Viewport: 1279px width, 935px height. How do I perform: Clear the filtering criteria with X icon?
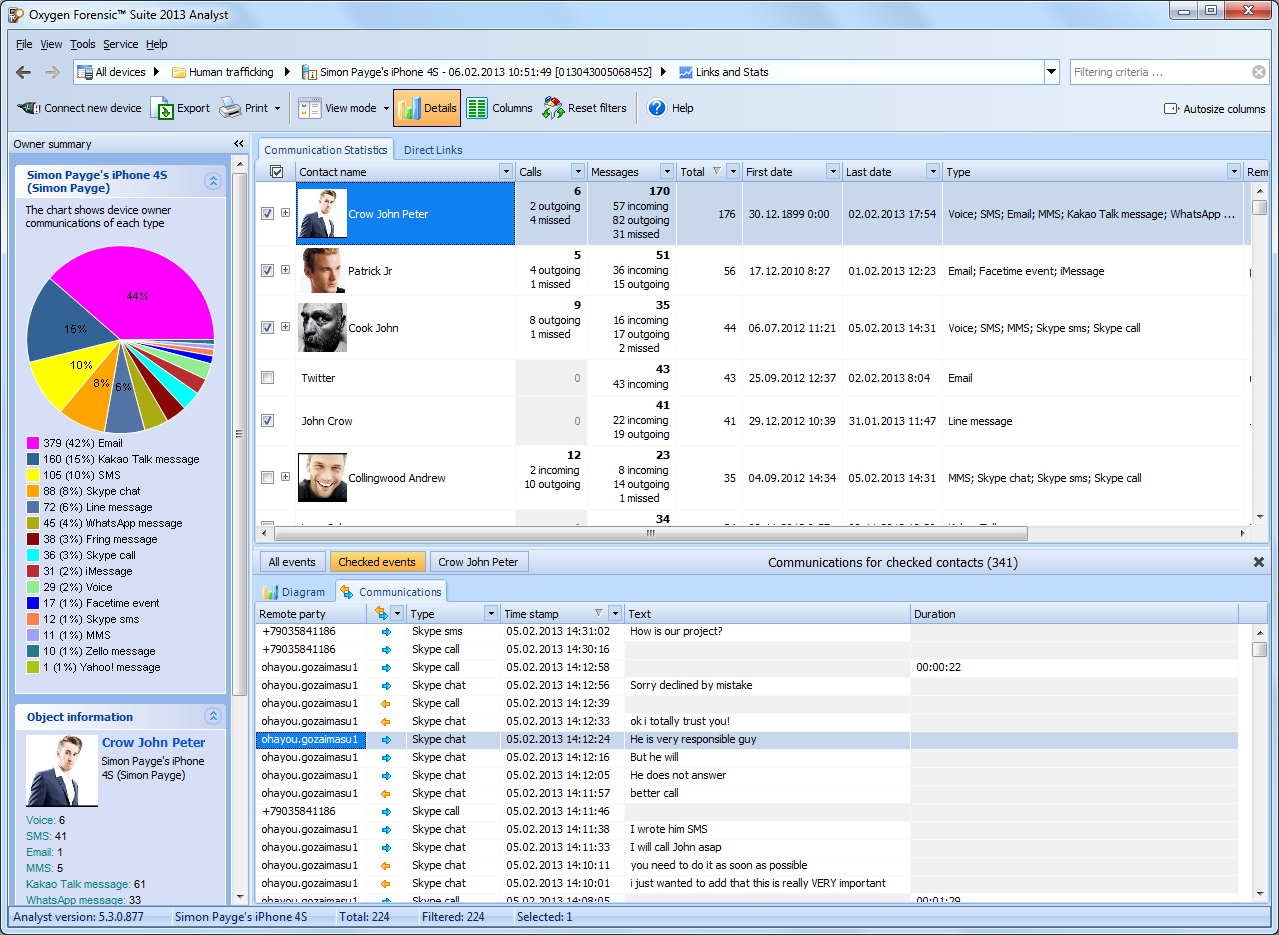pos(1259,72)
